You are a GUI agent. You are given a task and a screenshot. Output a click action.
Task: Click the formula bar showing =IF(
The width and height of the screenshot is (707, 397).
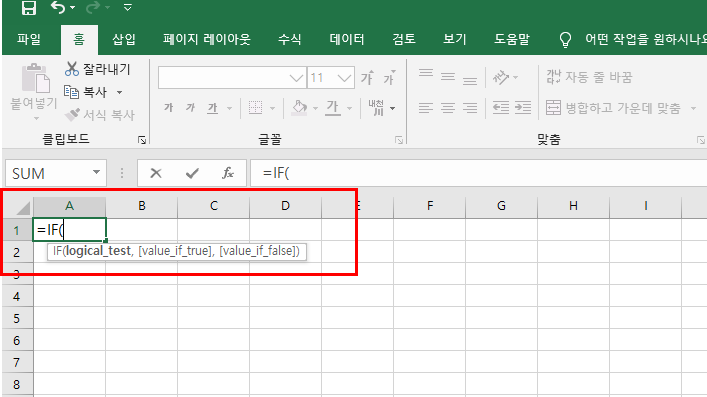coord(478,173)
